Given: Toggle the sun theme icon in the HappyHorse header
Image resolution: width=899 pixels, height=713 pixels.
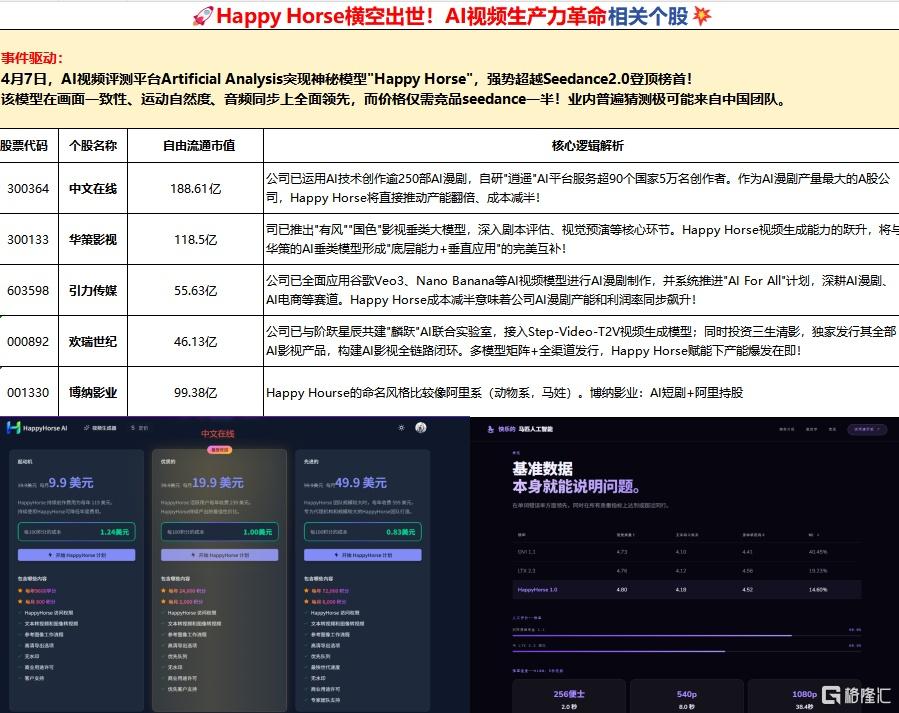Looking at the screenshot, I should [401, 428].
